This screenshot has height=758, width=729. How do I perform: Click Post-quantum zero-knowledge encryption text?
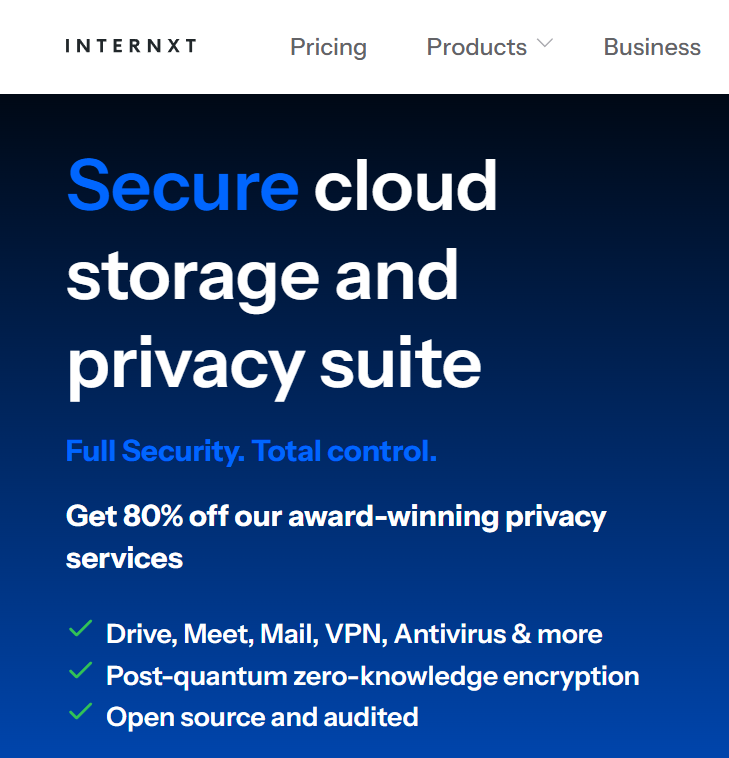pos(372,676)
